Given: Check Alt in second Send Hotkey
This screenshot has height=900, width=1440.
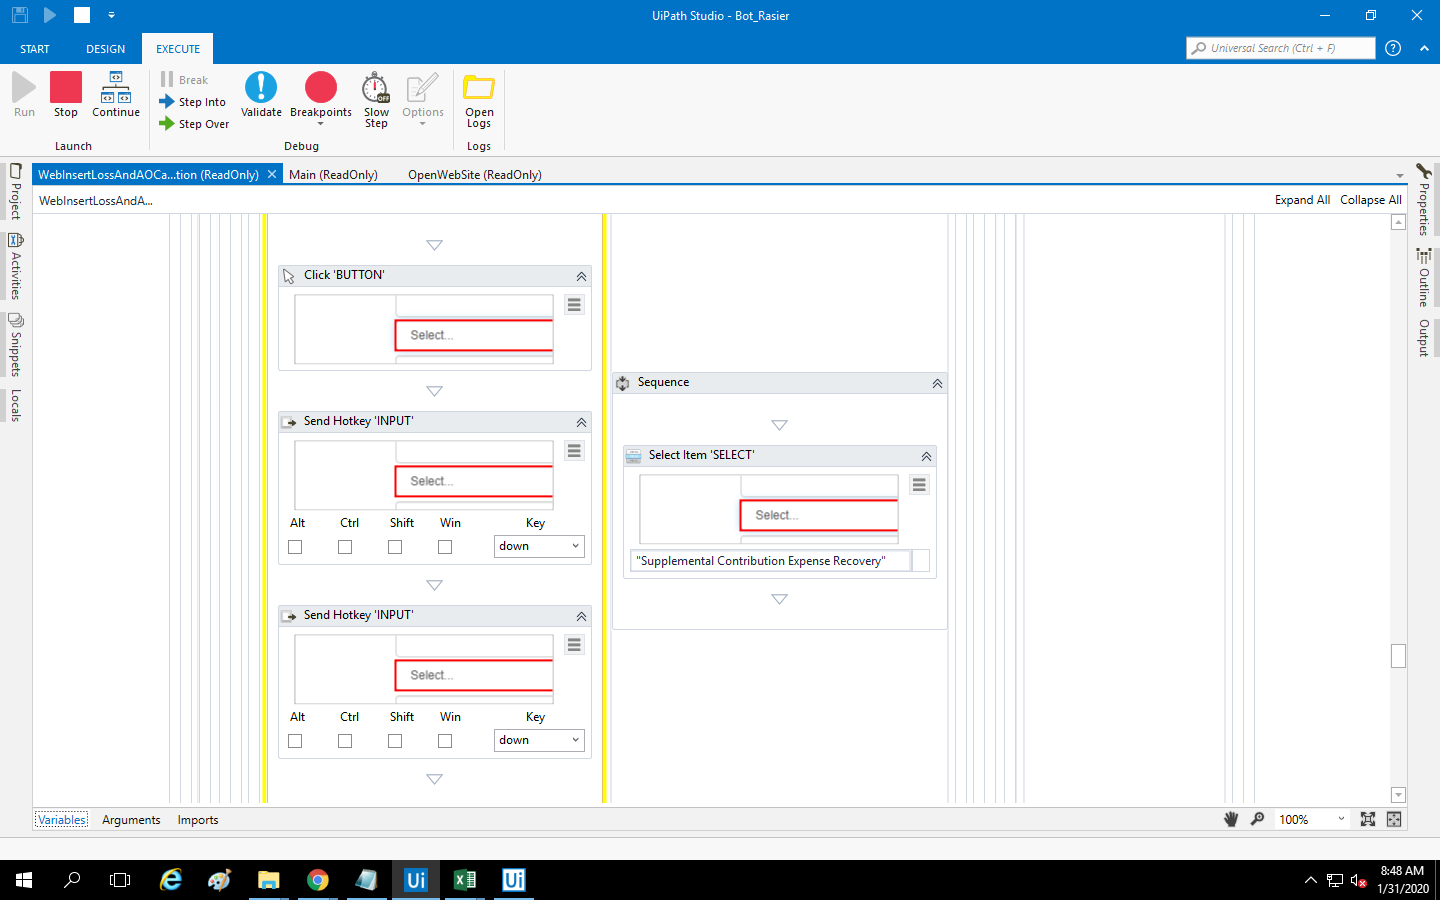Looking at the screenshot, I should tap(295, 741).
